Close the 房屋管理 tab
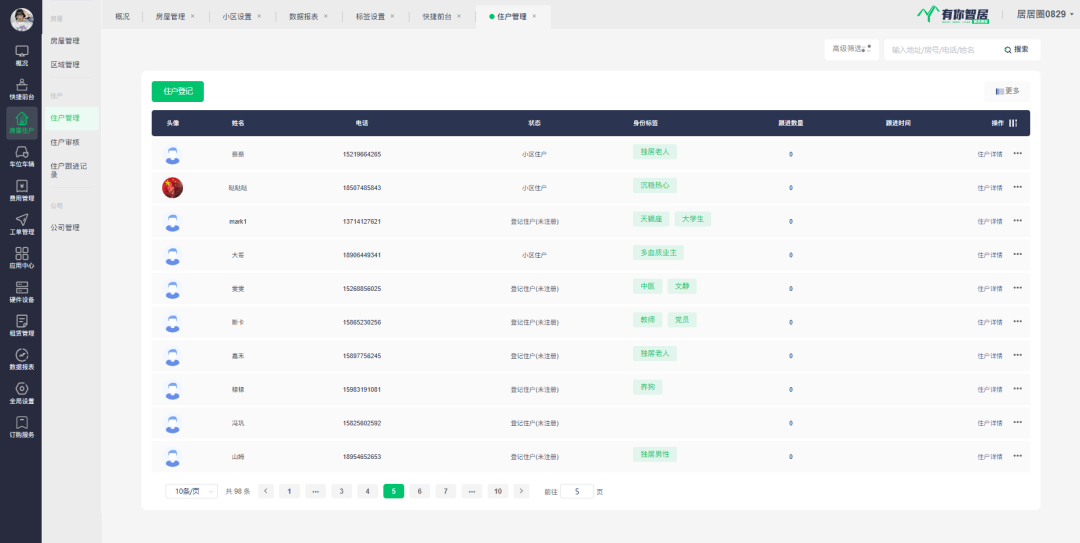The width and height of the screenshot is (1080, 543). coord(192,17)
